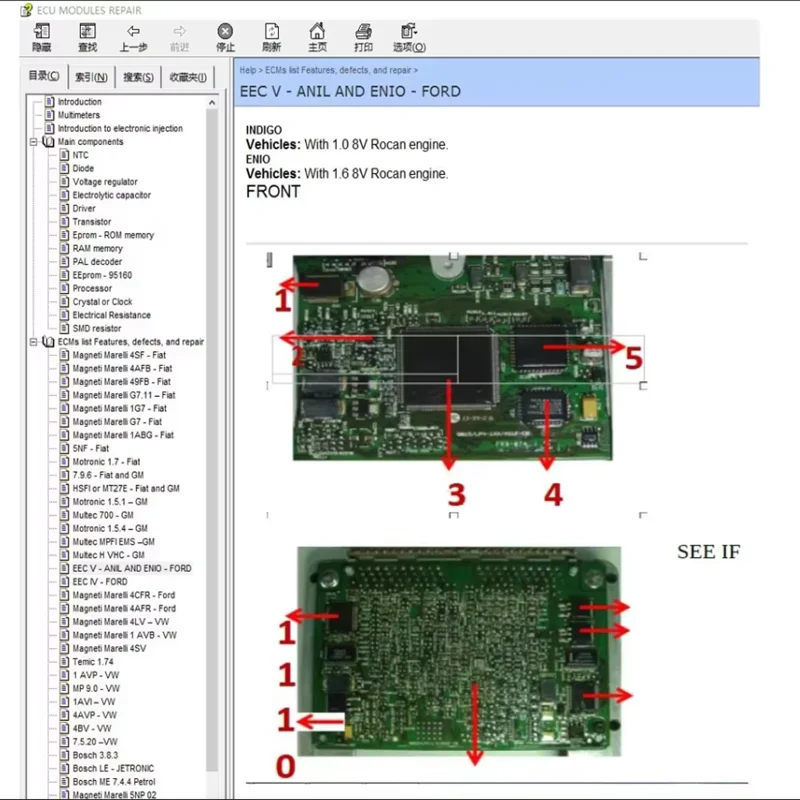Go back with the 上一步 arrow icon
The height and width of the screenshot is (800, 800).
click(x=133, y=32)
